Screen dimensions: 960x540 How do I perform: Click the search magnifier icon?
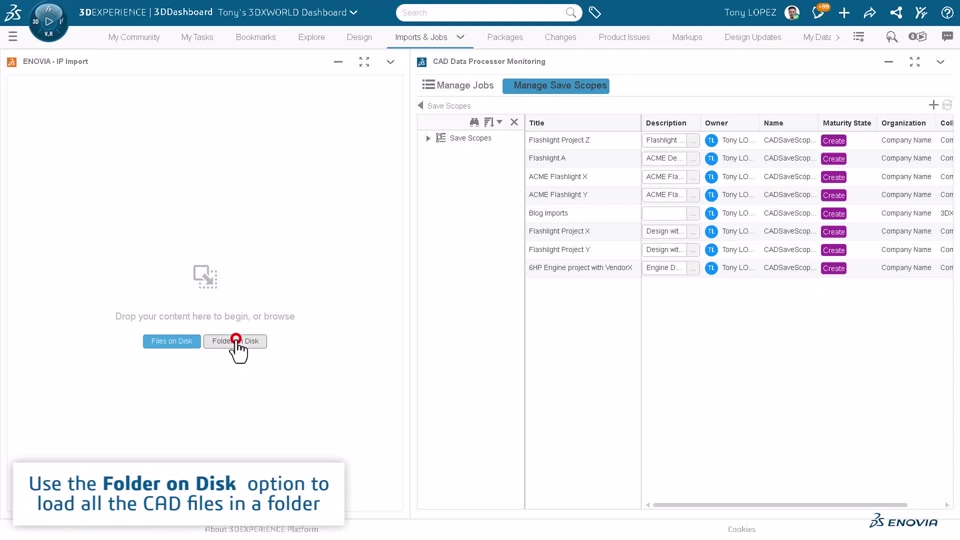tap(571, 12)
